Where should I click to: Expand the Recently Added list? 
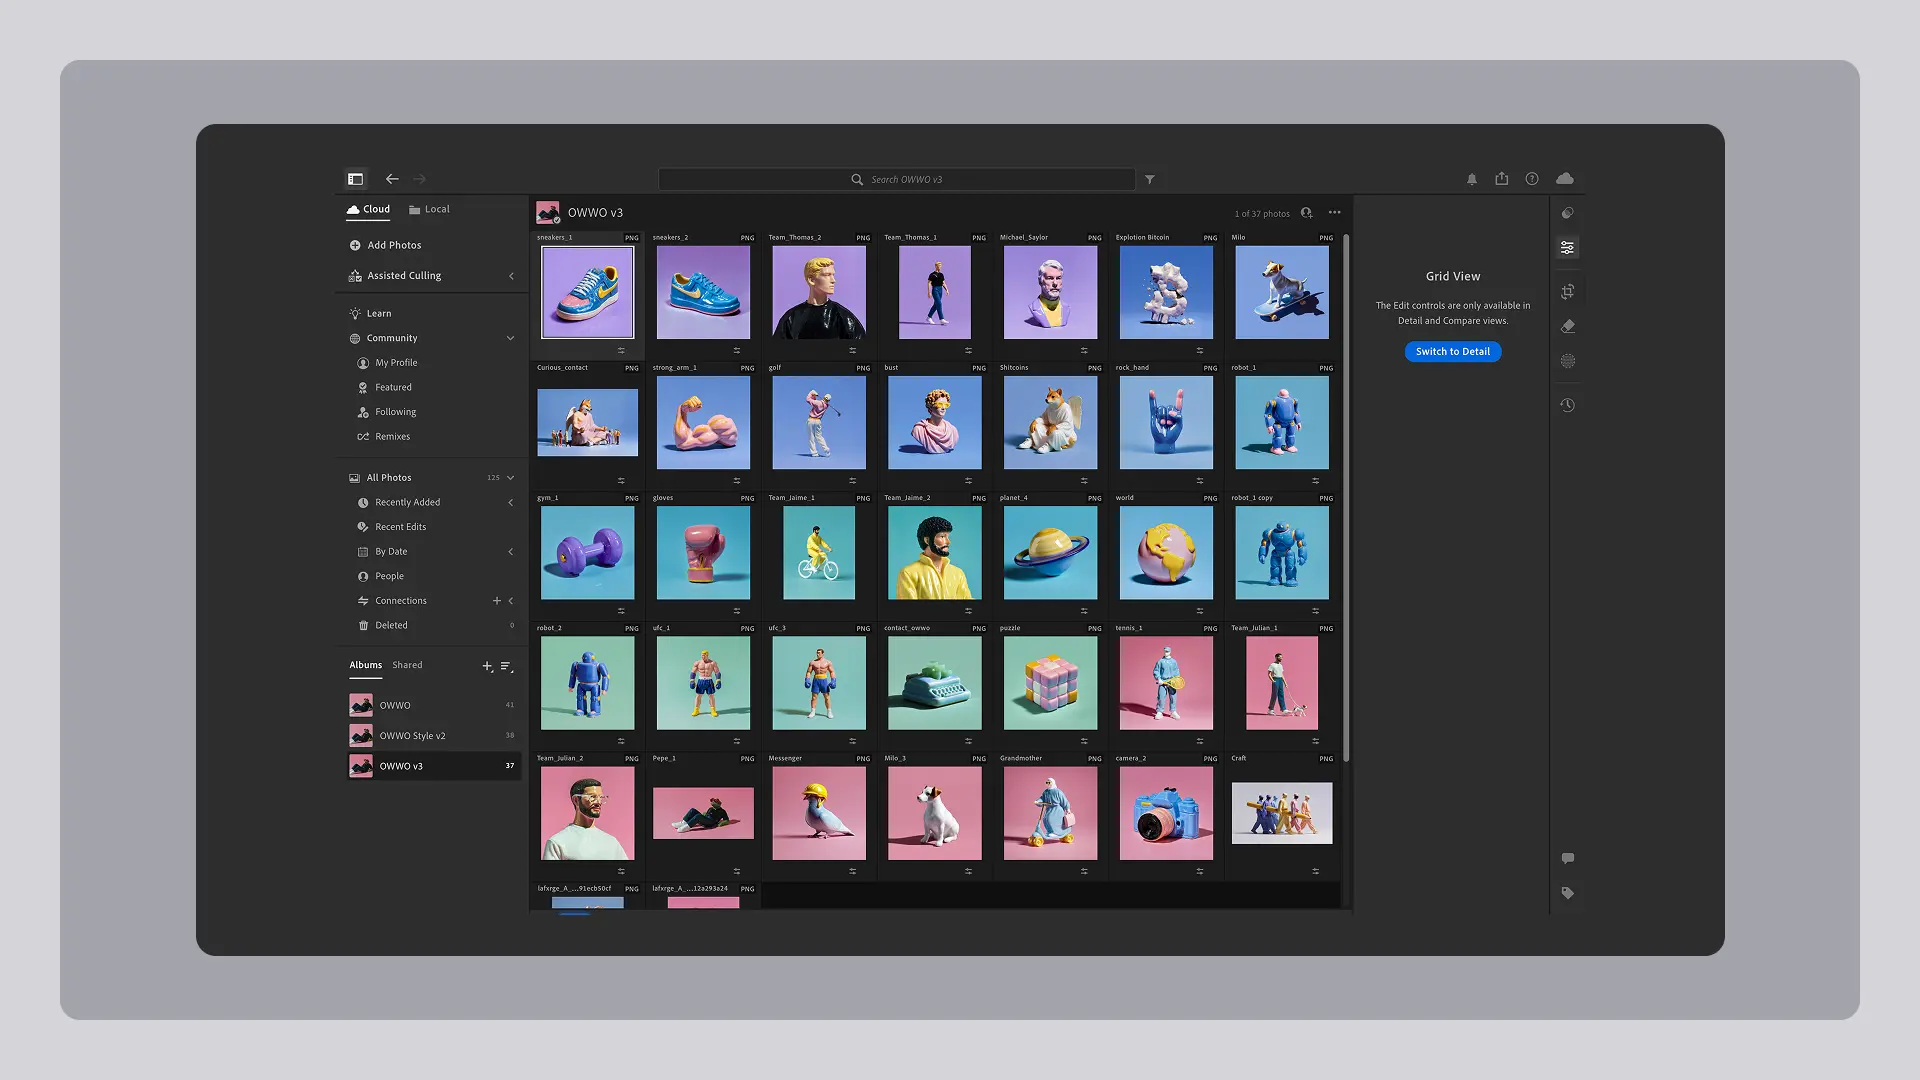click(510, 502)
